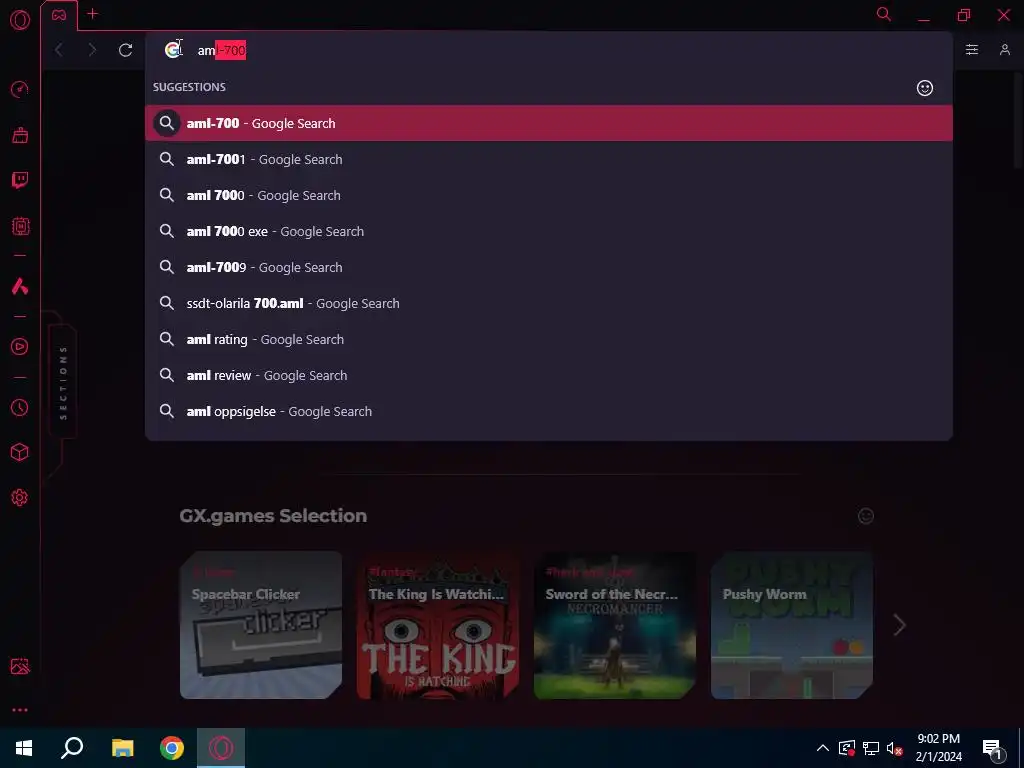Go back to previous page
Screen dimensions: 1024x768
(59, 50)
